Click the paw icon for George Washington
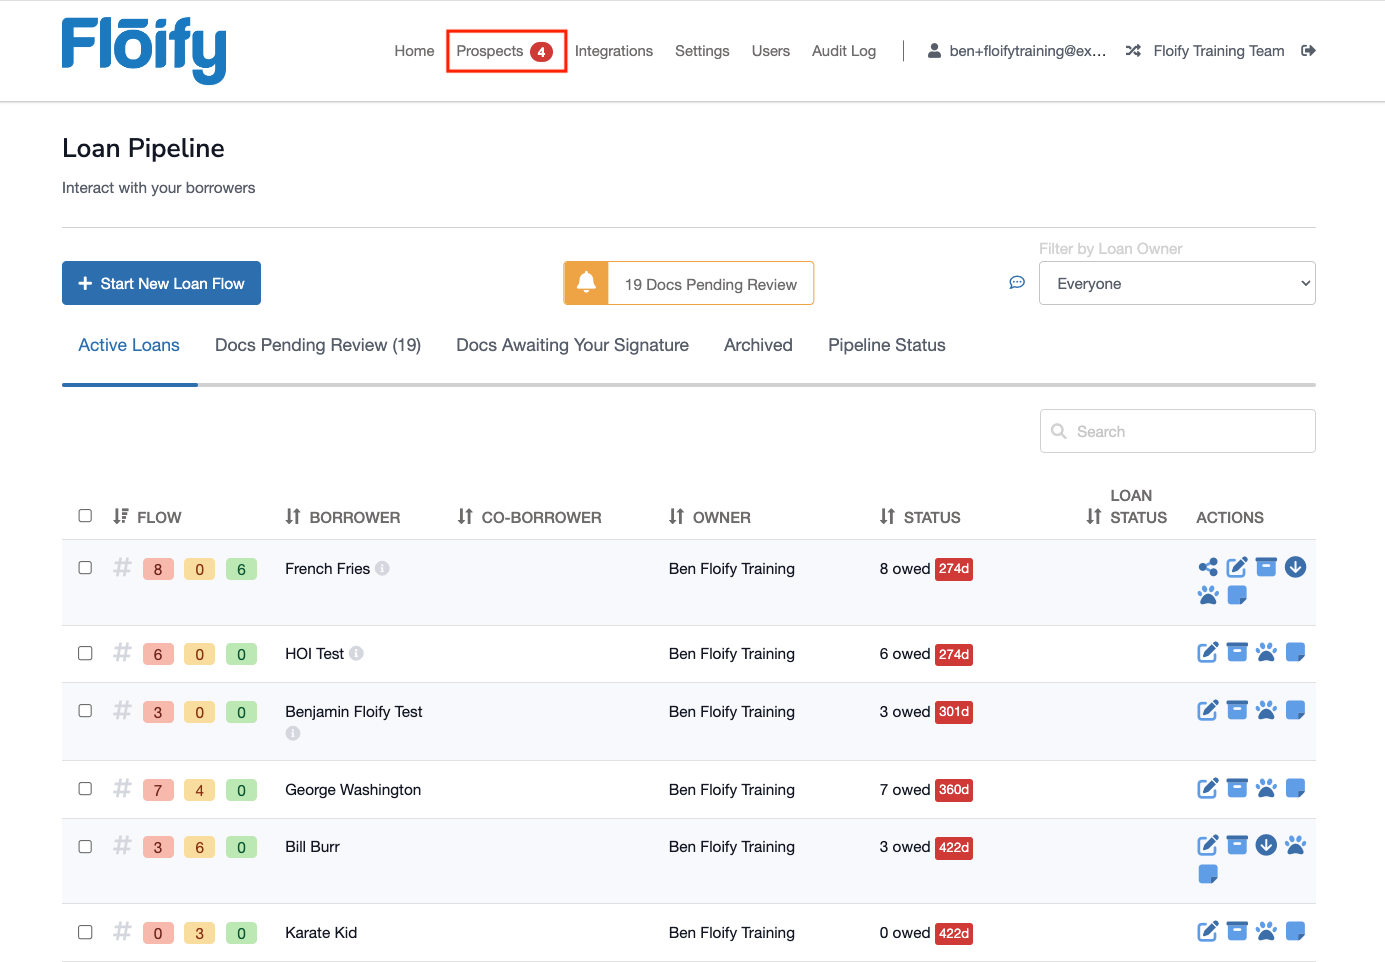1385x962 pixels. (x=1266, y=789)
